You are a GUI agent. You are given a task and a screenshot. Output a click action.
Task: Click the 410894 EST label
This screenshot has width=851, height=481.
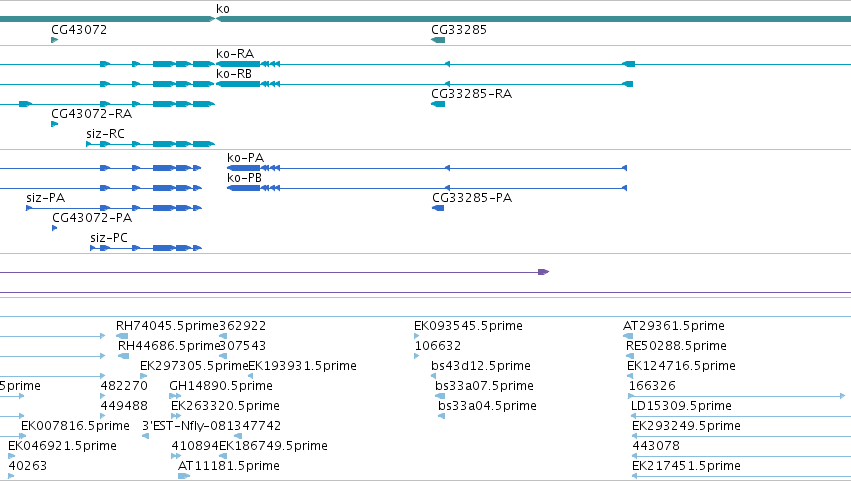pos(195,447)
